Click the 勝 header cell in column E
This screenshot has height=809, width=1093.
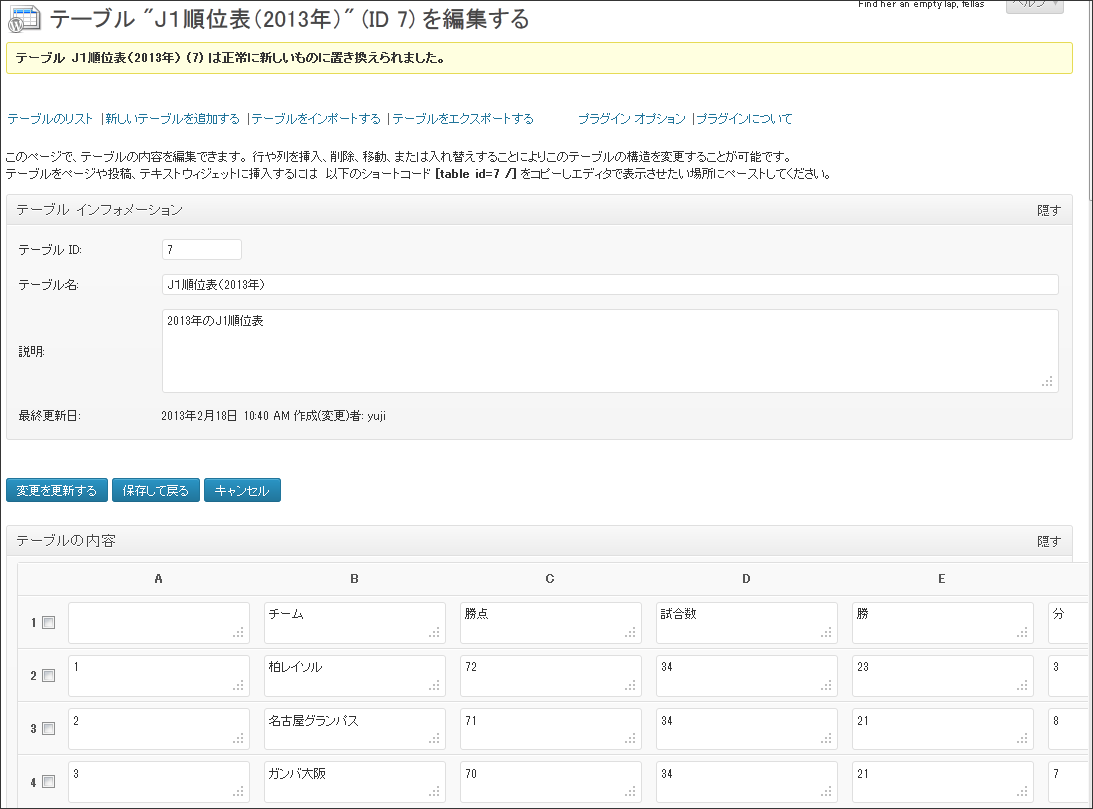point(942,623)
